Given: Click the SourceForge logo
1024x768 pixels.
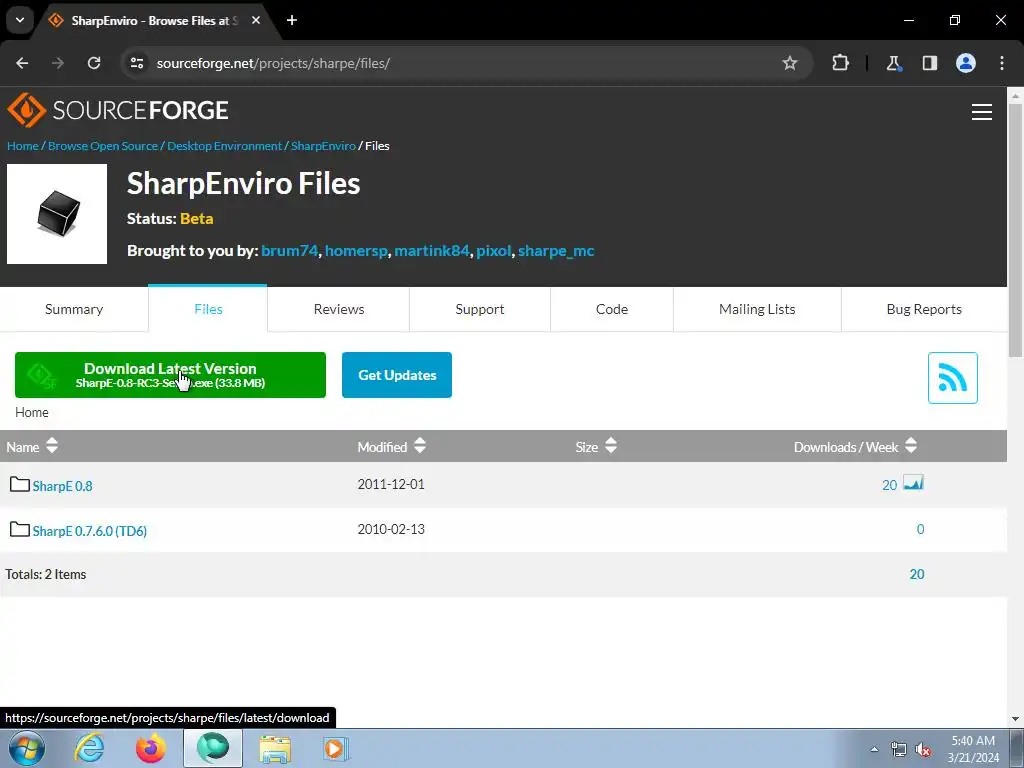Looking at the screenshot, I should (x=118, y=110).
